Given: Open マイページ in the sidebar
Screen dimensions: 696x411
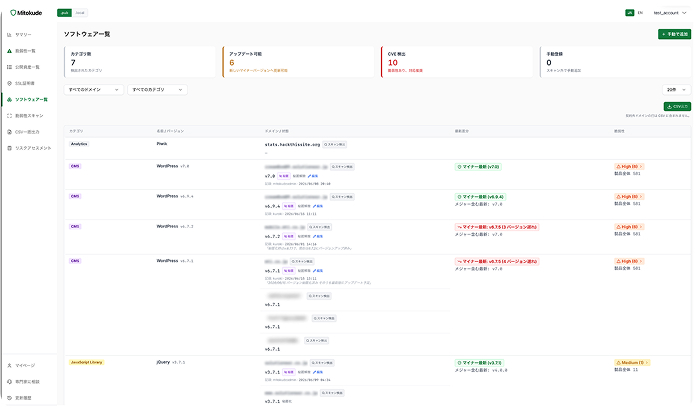Looking at the screenshot, I should [25, 366].
